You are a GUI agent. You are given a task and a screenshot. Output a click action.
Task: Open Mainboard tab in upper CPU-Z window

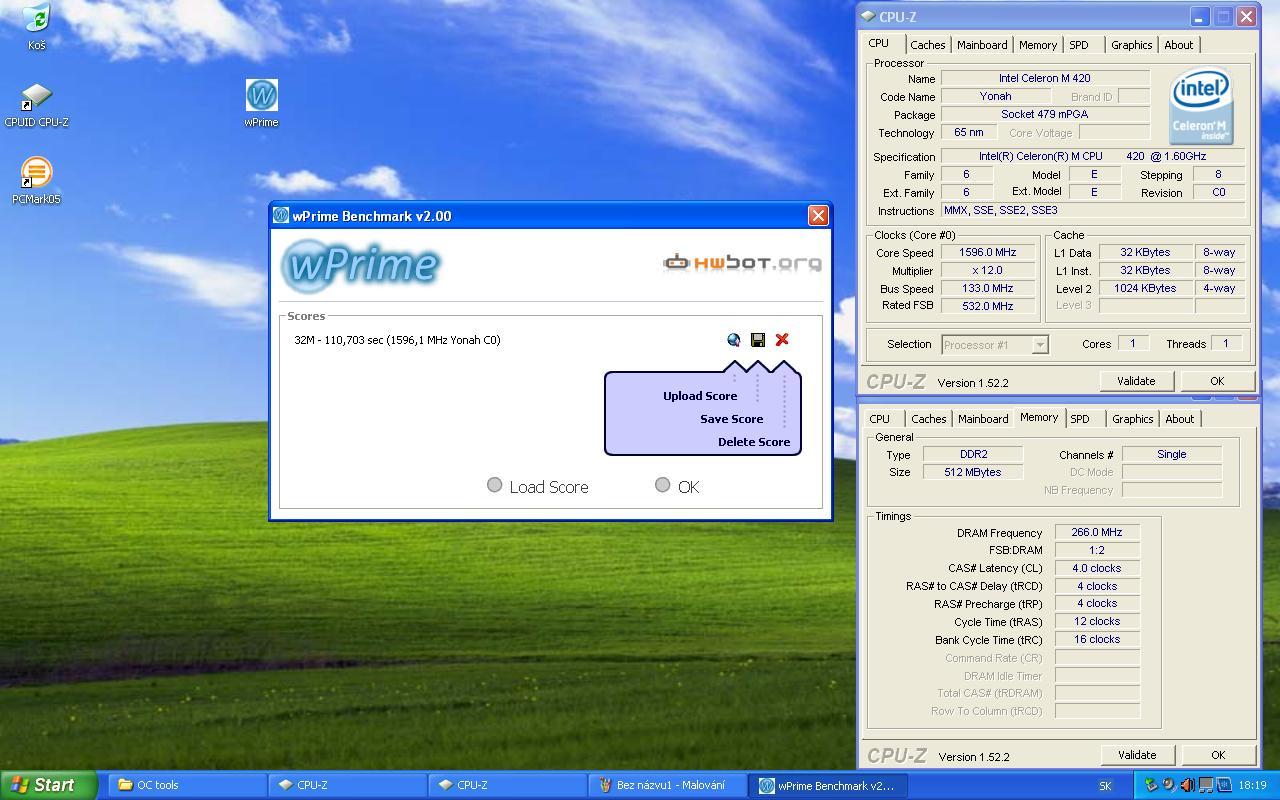[982, 45]
